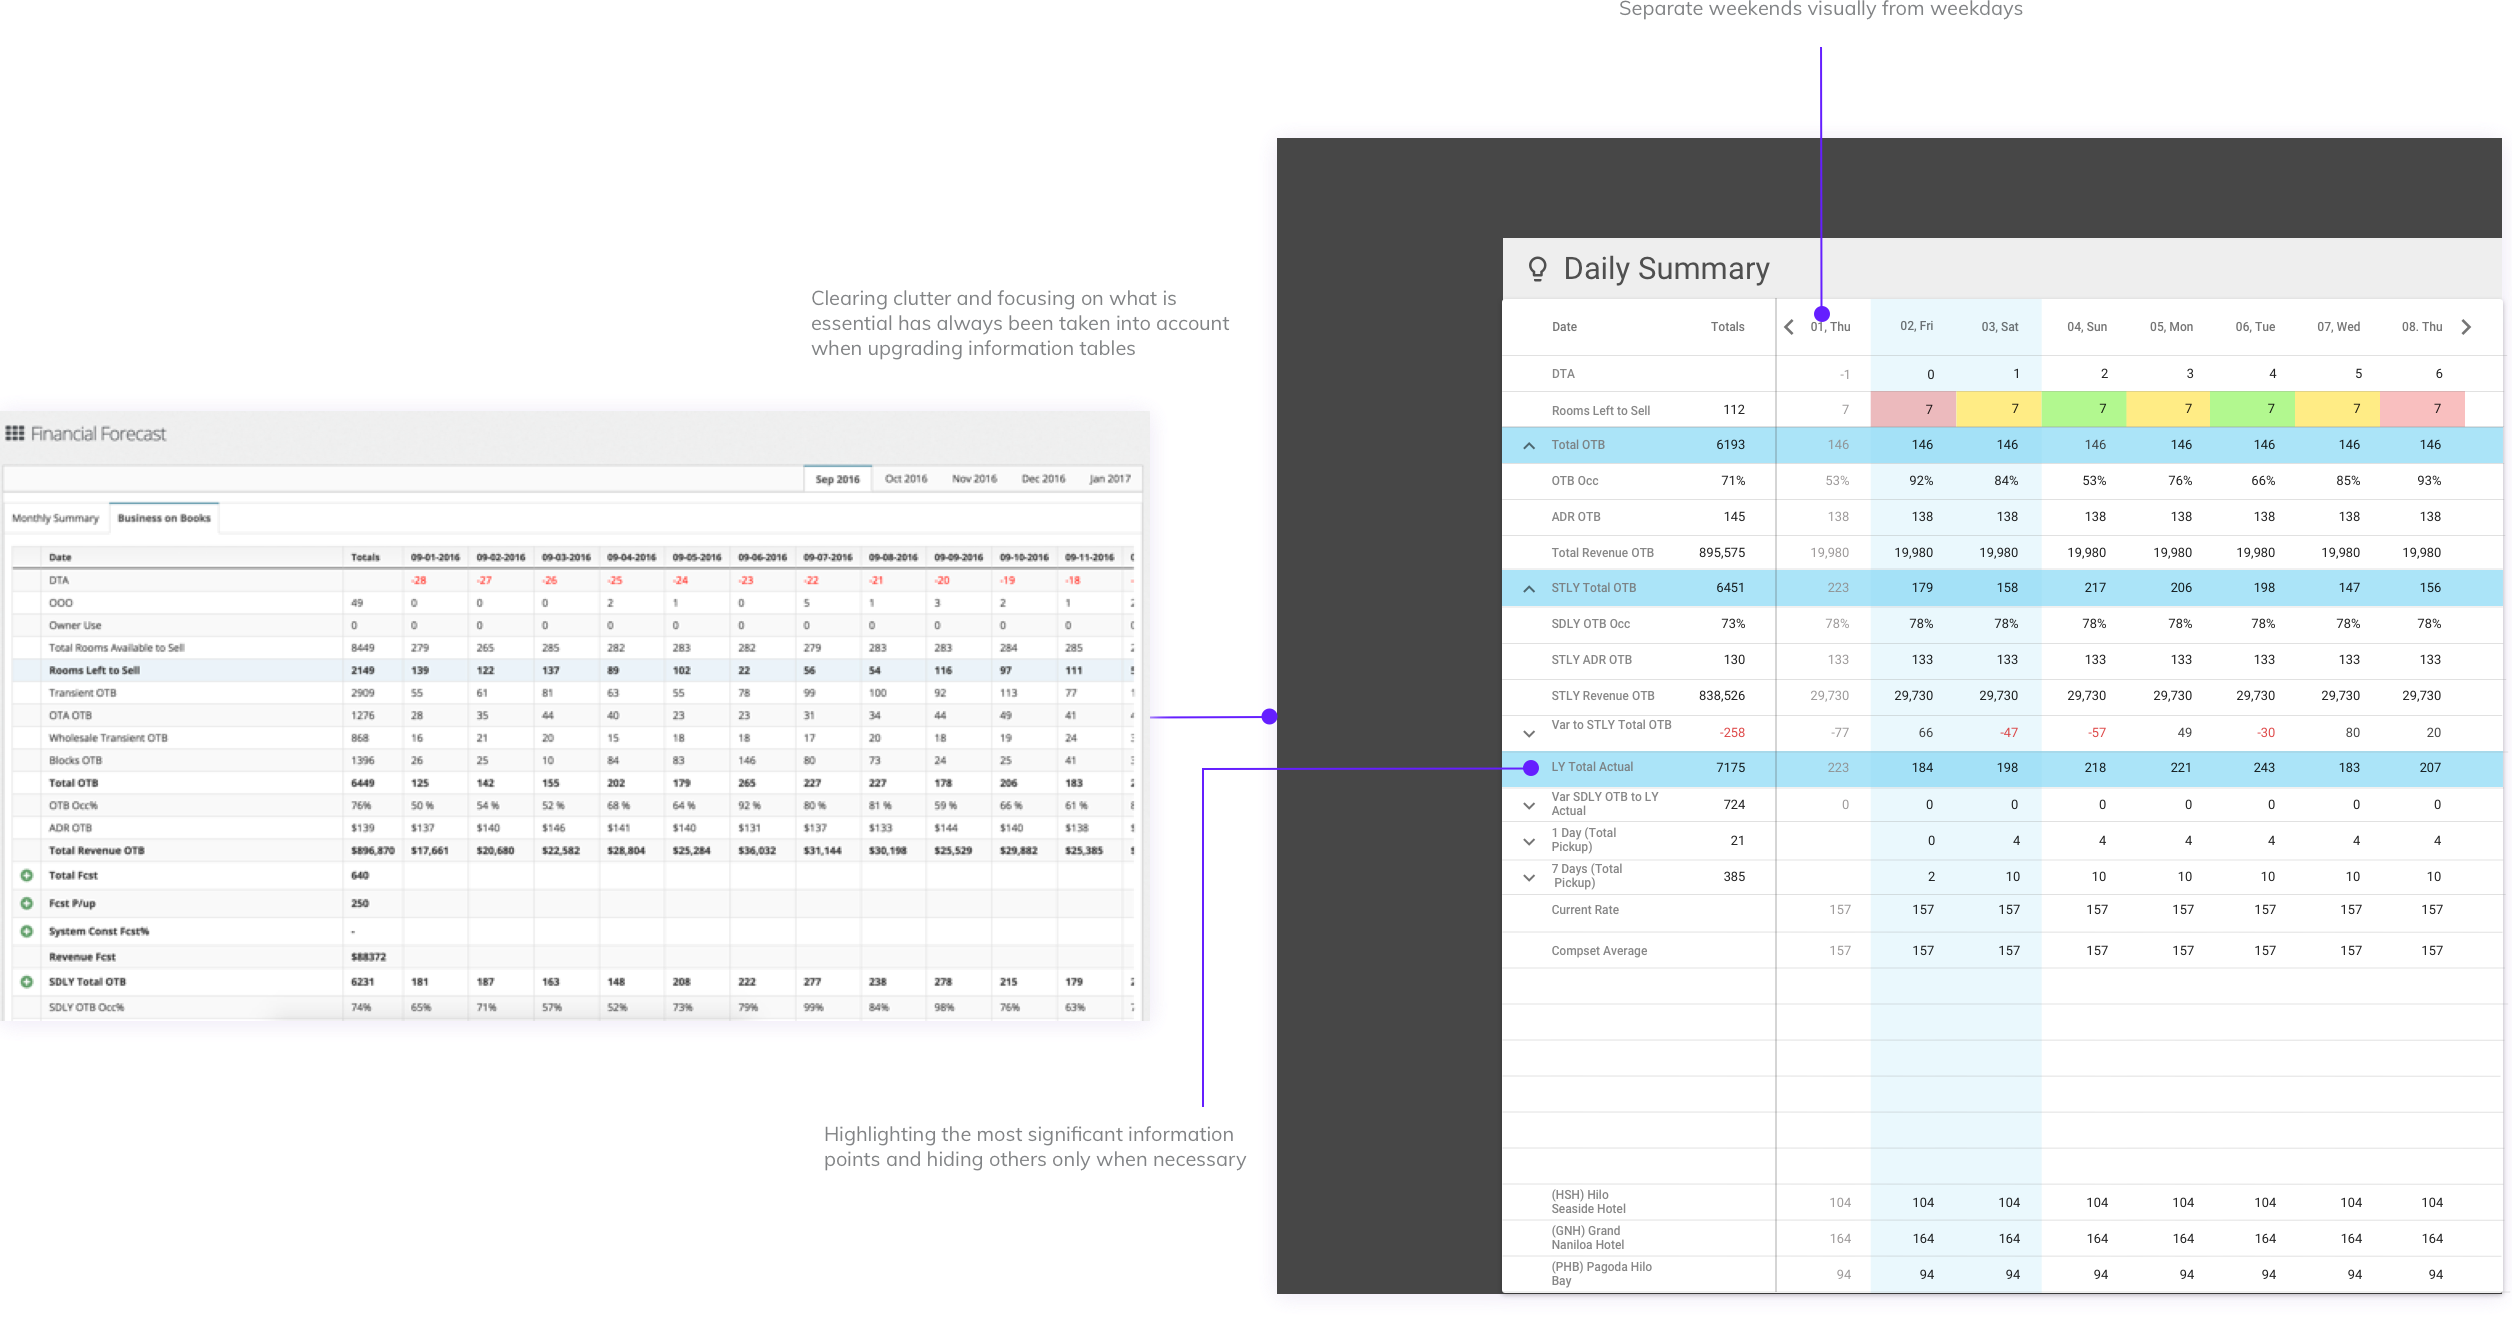The image size is (2512, 1321).
Task: Expand Total Fcst with green plus icon
Action: pos(27,875)
